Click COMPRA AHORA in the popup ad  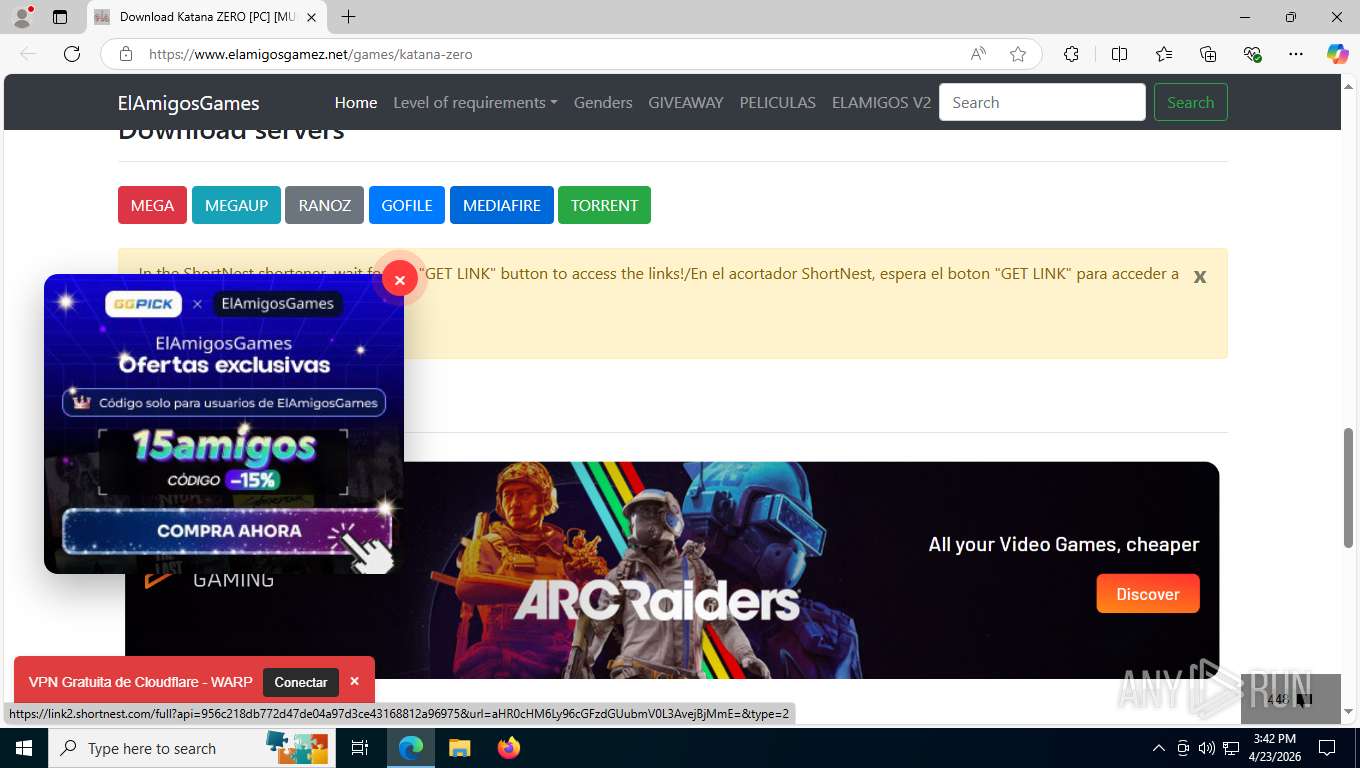pos(228,531)
